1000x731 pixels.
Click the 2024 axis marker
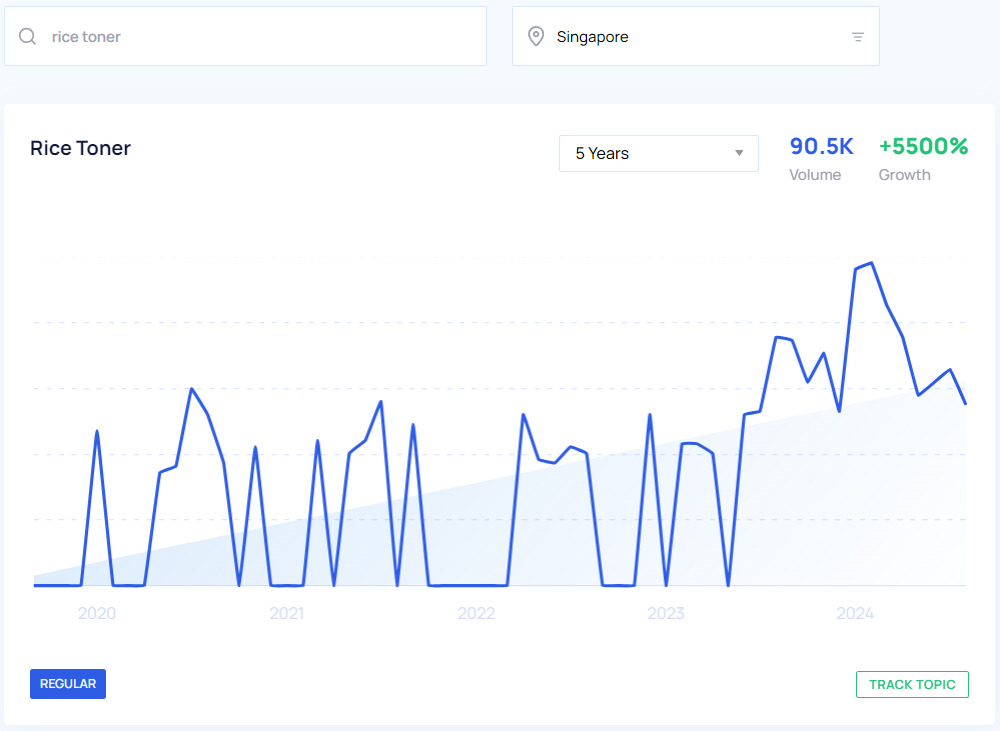click(x=855, y=613)
